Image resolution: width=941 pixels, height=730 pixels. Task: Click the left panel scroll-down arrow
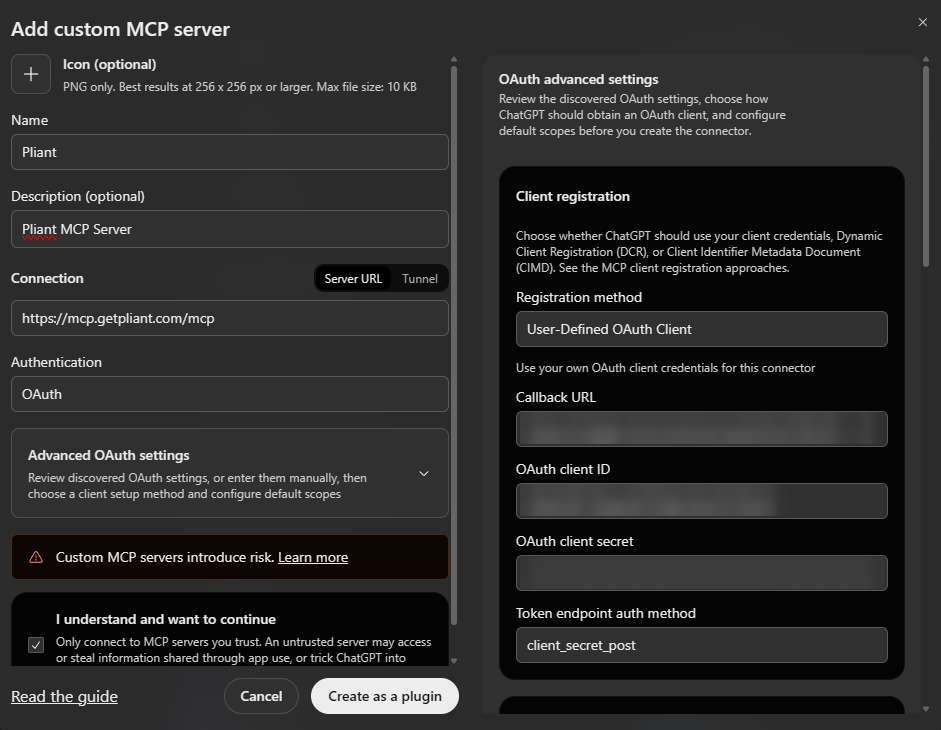click(454, 660)
